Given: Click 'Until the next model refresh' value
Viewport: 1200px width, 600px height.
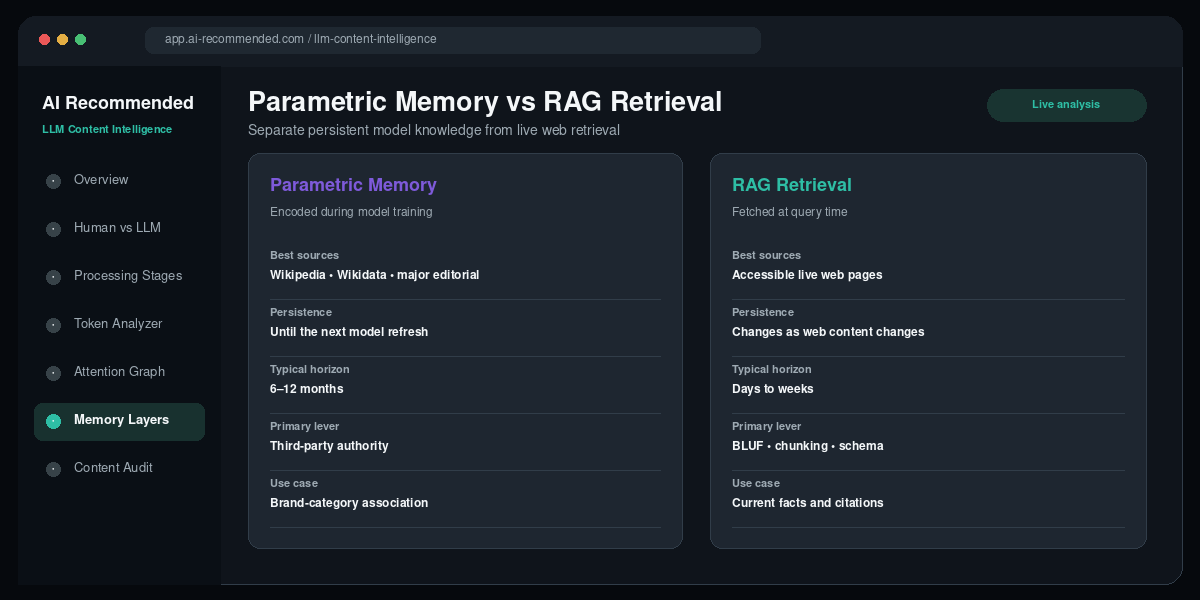Looking at the screenshot, I should point(349,332).
